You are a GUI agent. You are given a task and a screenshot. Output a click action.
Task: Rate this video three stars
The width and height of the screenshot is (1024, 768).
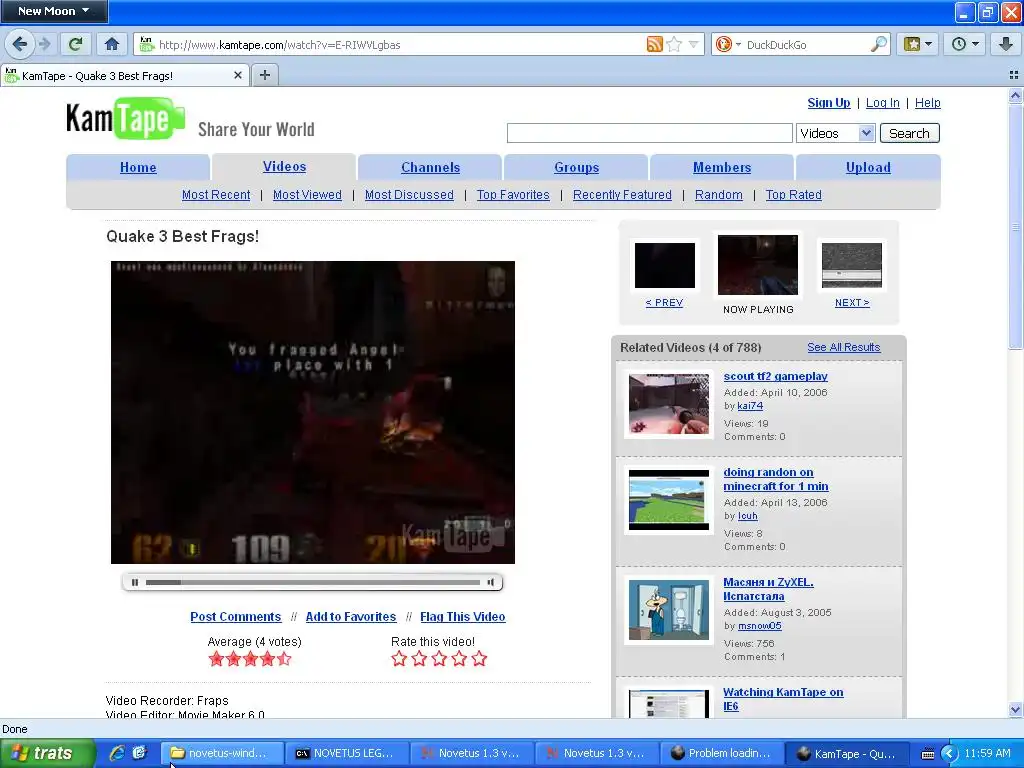point(439,658)
